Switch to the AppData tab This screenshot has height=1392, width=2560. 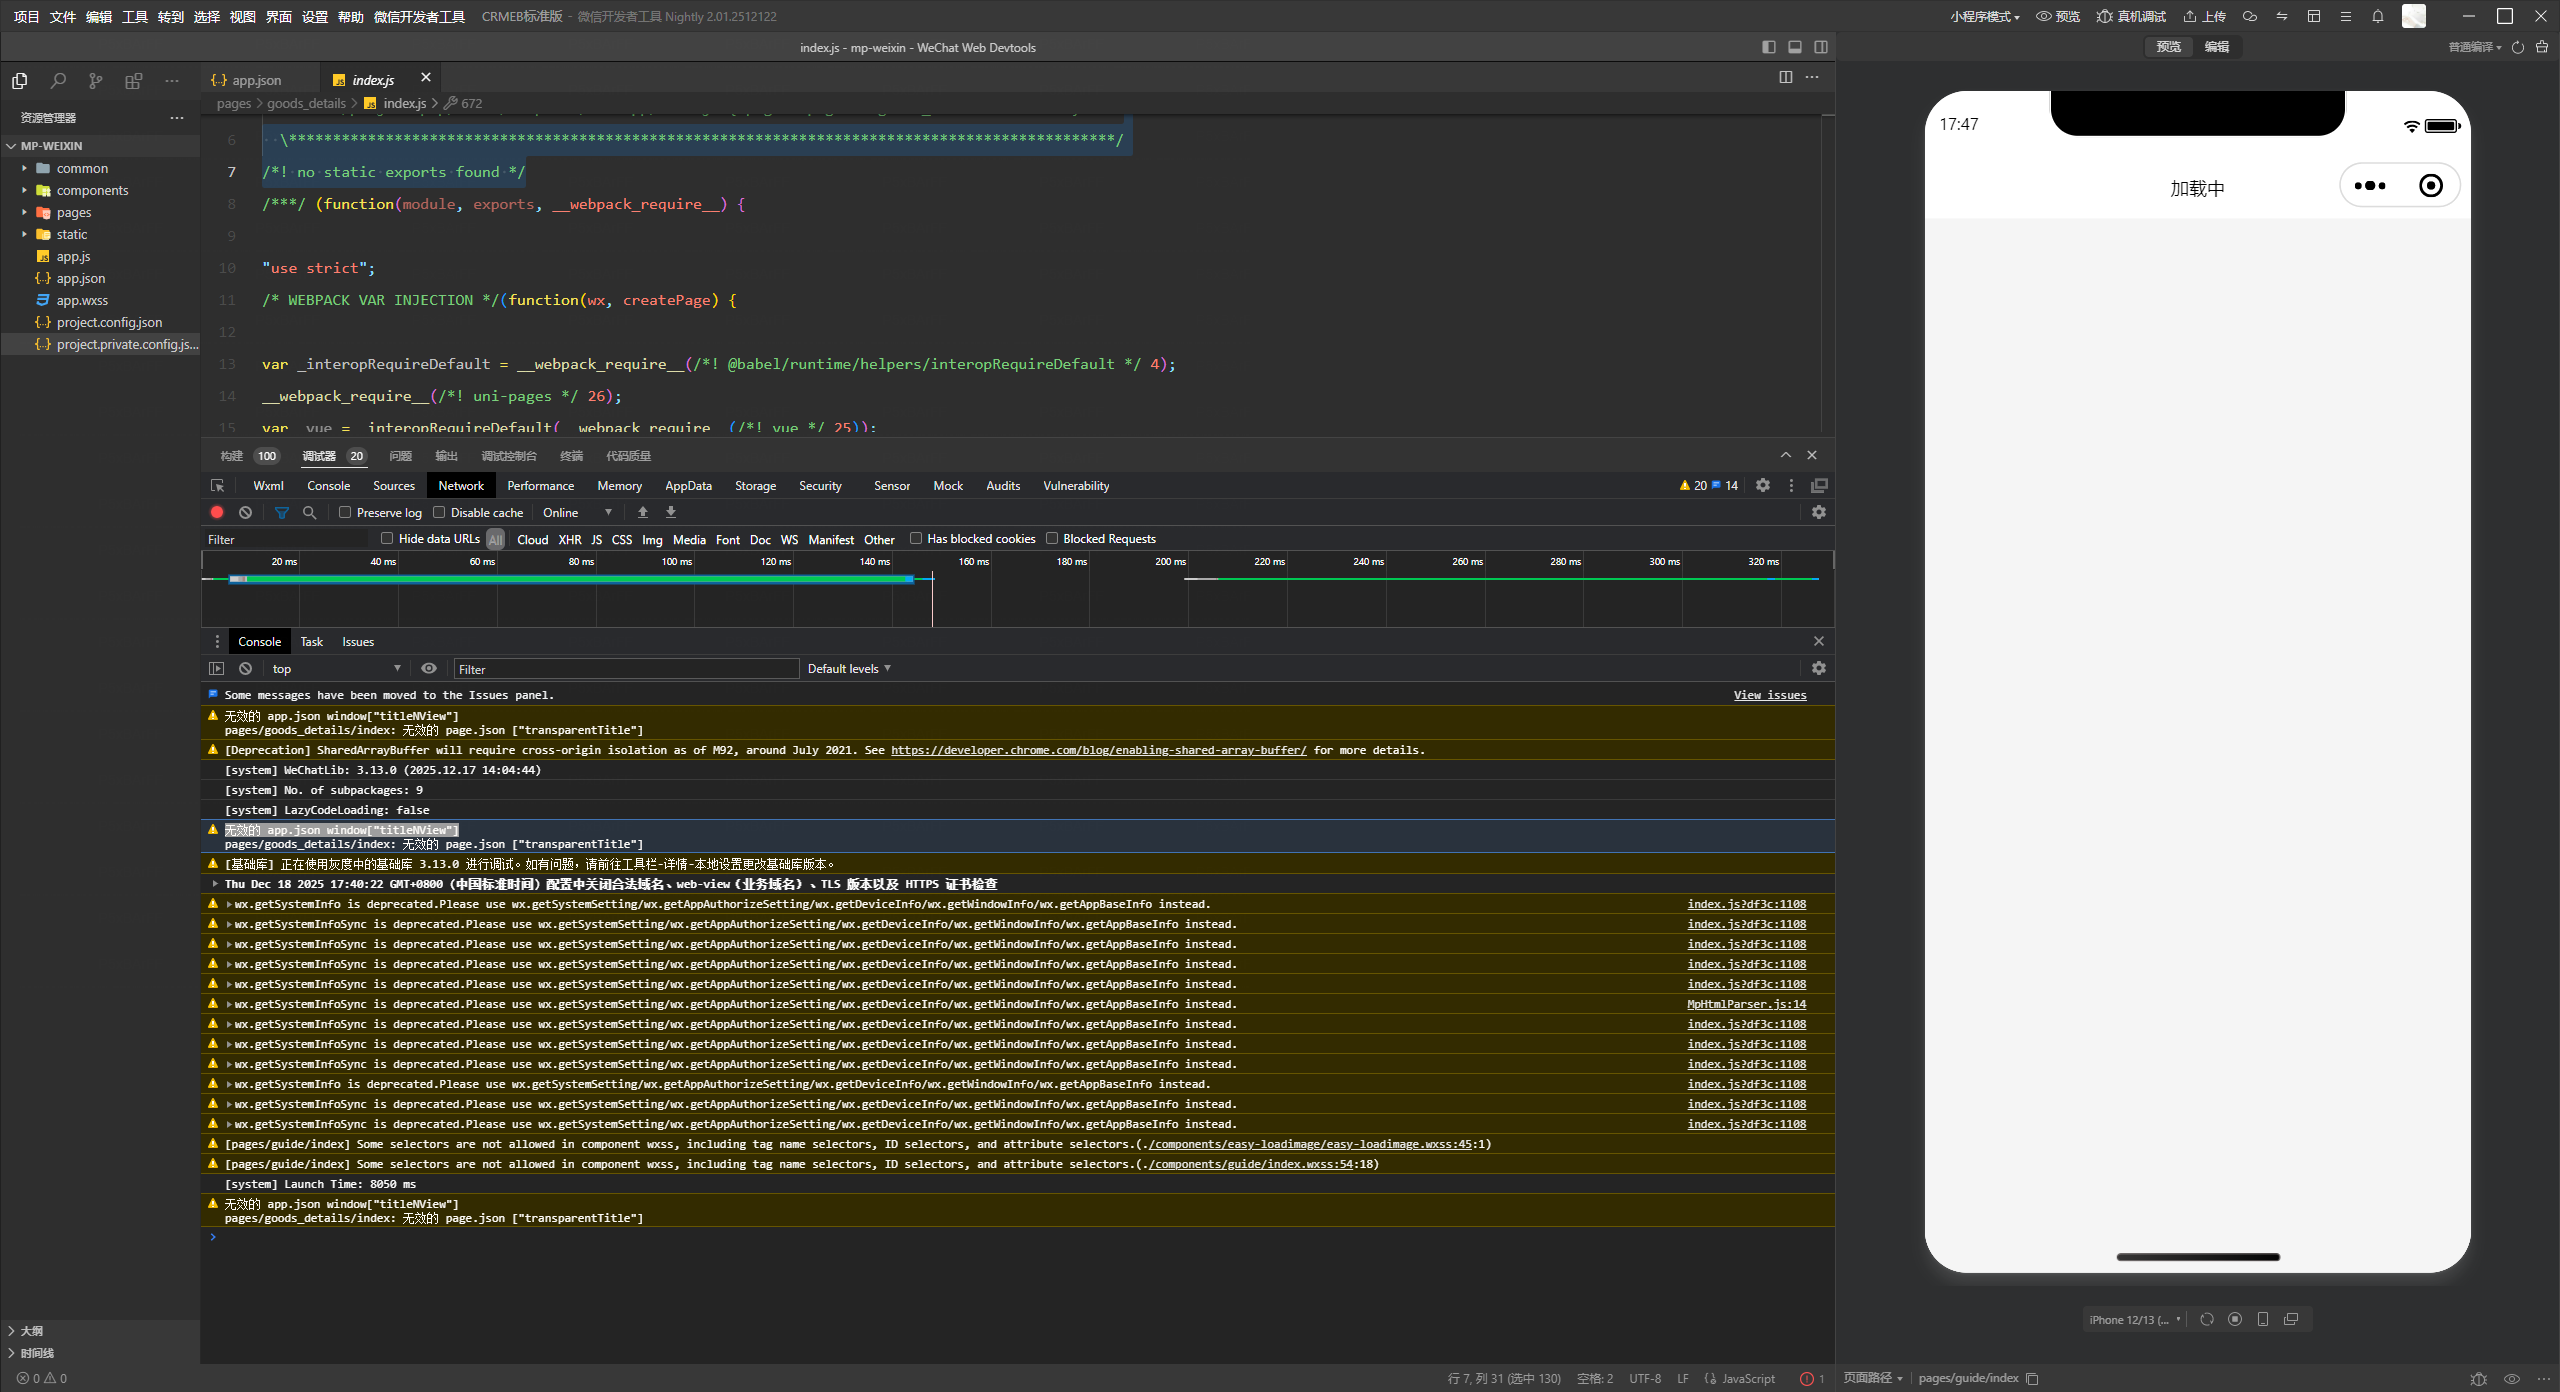point(688,486)
